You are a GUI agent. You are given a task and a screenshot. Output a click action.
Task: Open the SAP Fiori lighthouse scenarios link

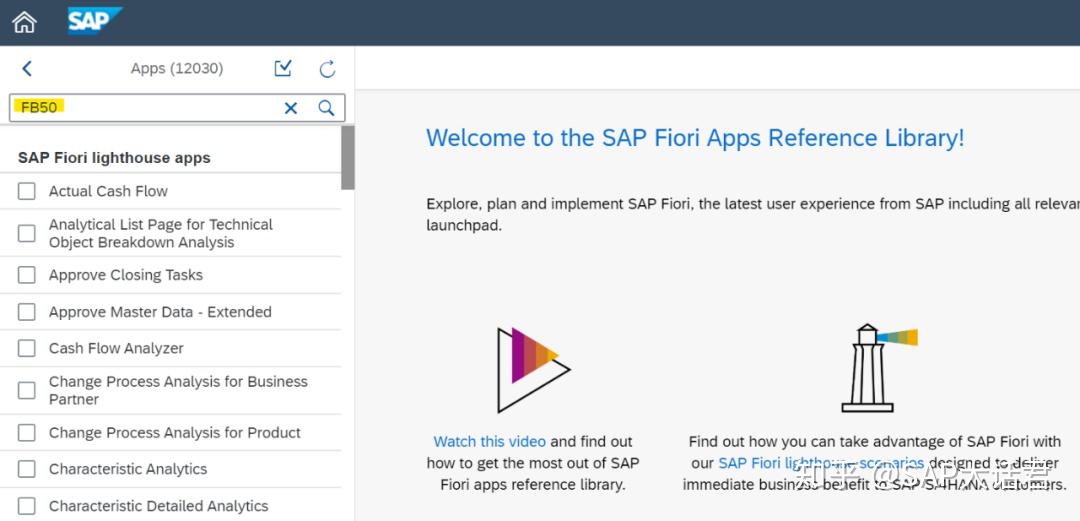(x=820, y=463)
